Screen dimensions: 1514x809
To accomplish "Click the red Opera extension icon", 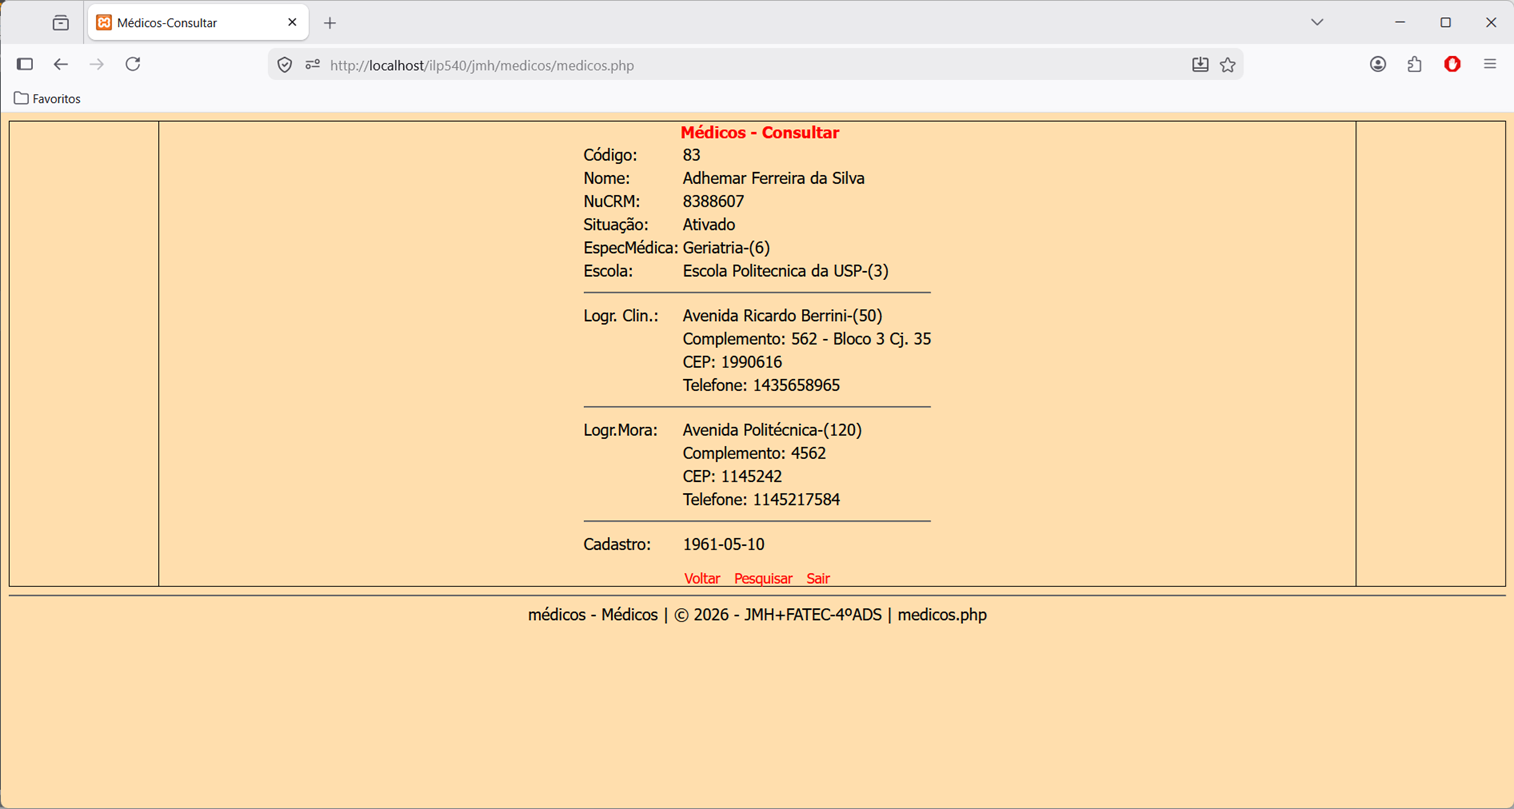I will (x=1452, y=64).
